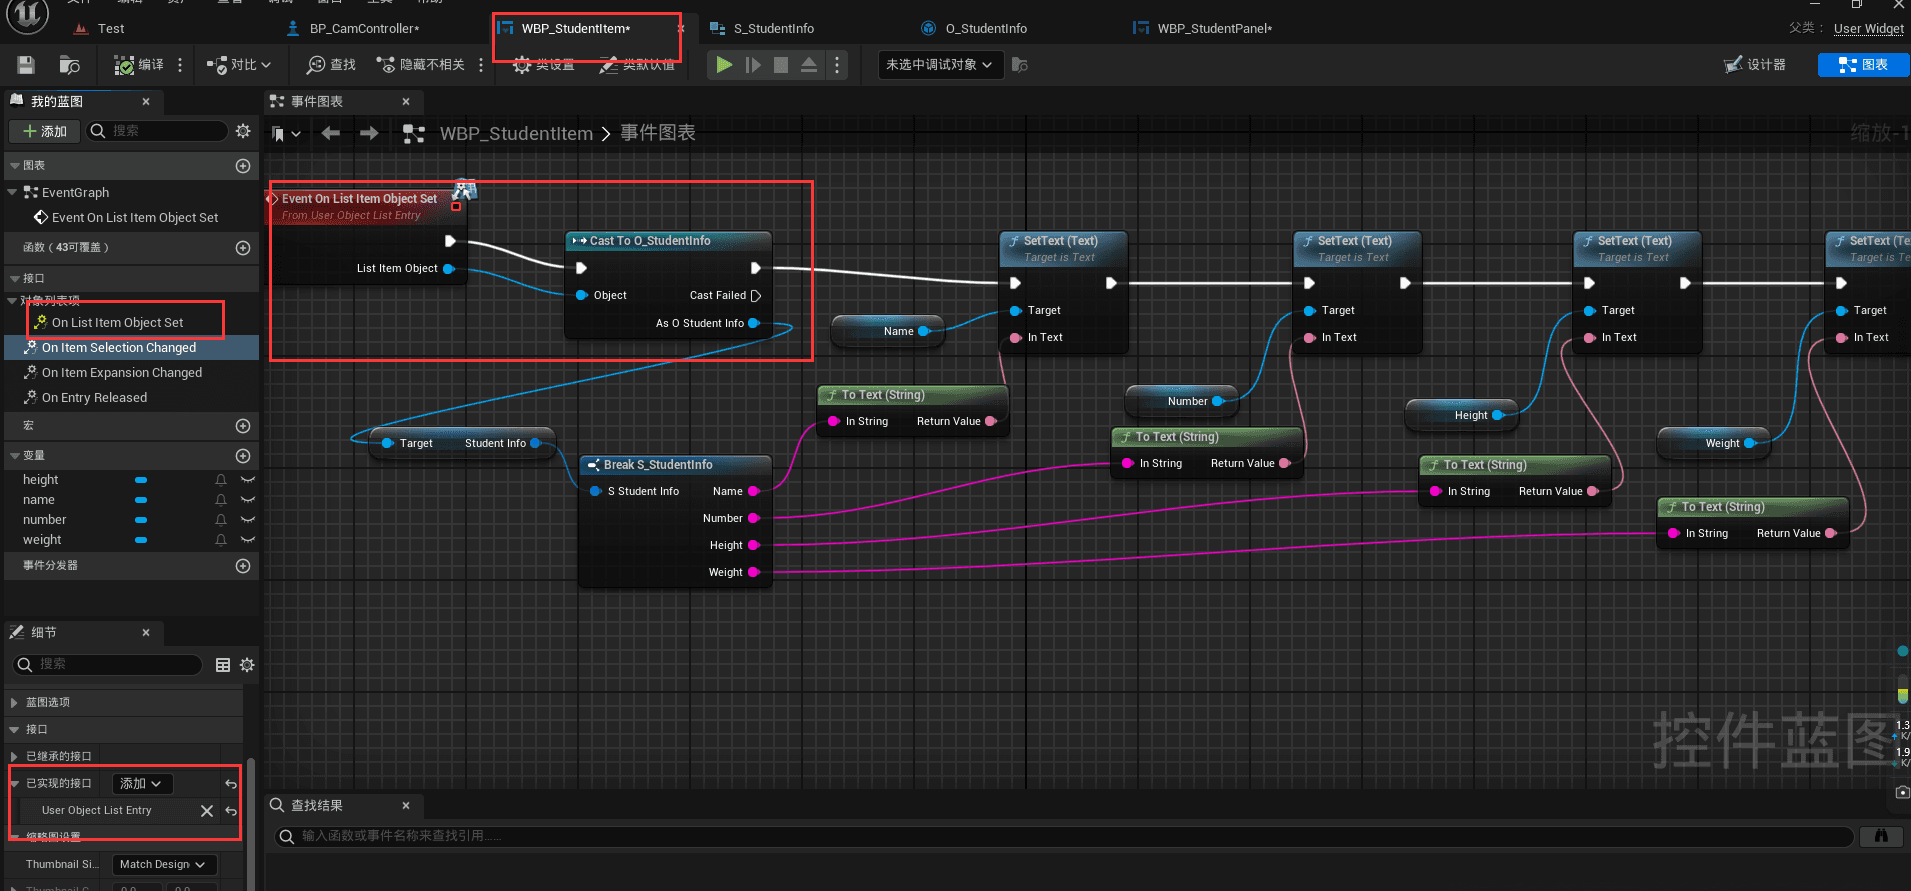1911x891 pixels.
Task: Select On Item Selection Changed function
Action: tap(118, 348)
